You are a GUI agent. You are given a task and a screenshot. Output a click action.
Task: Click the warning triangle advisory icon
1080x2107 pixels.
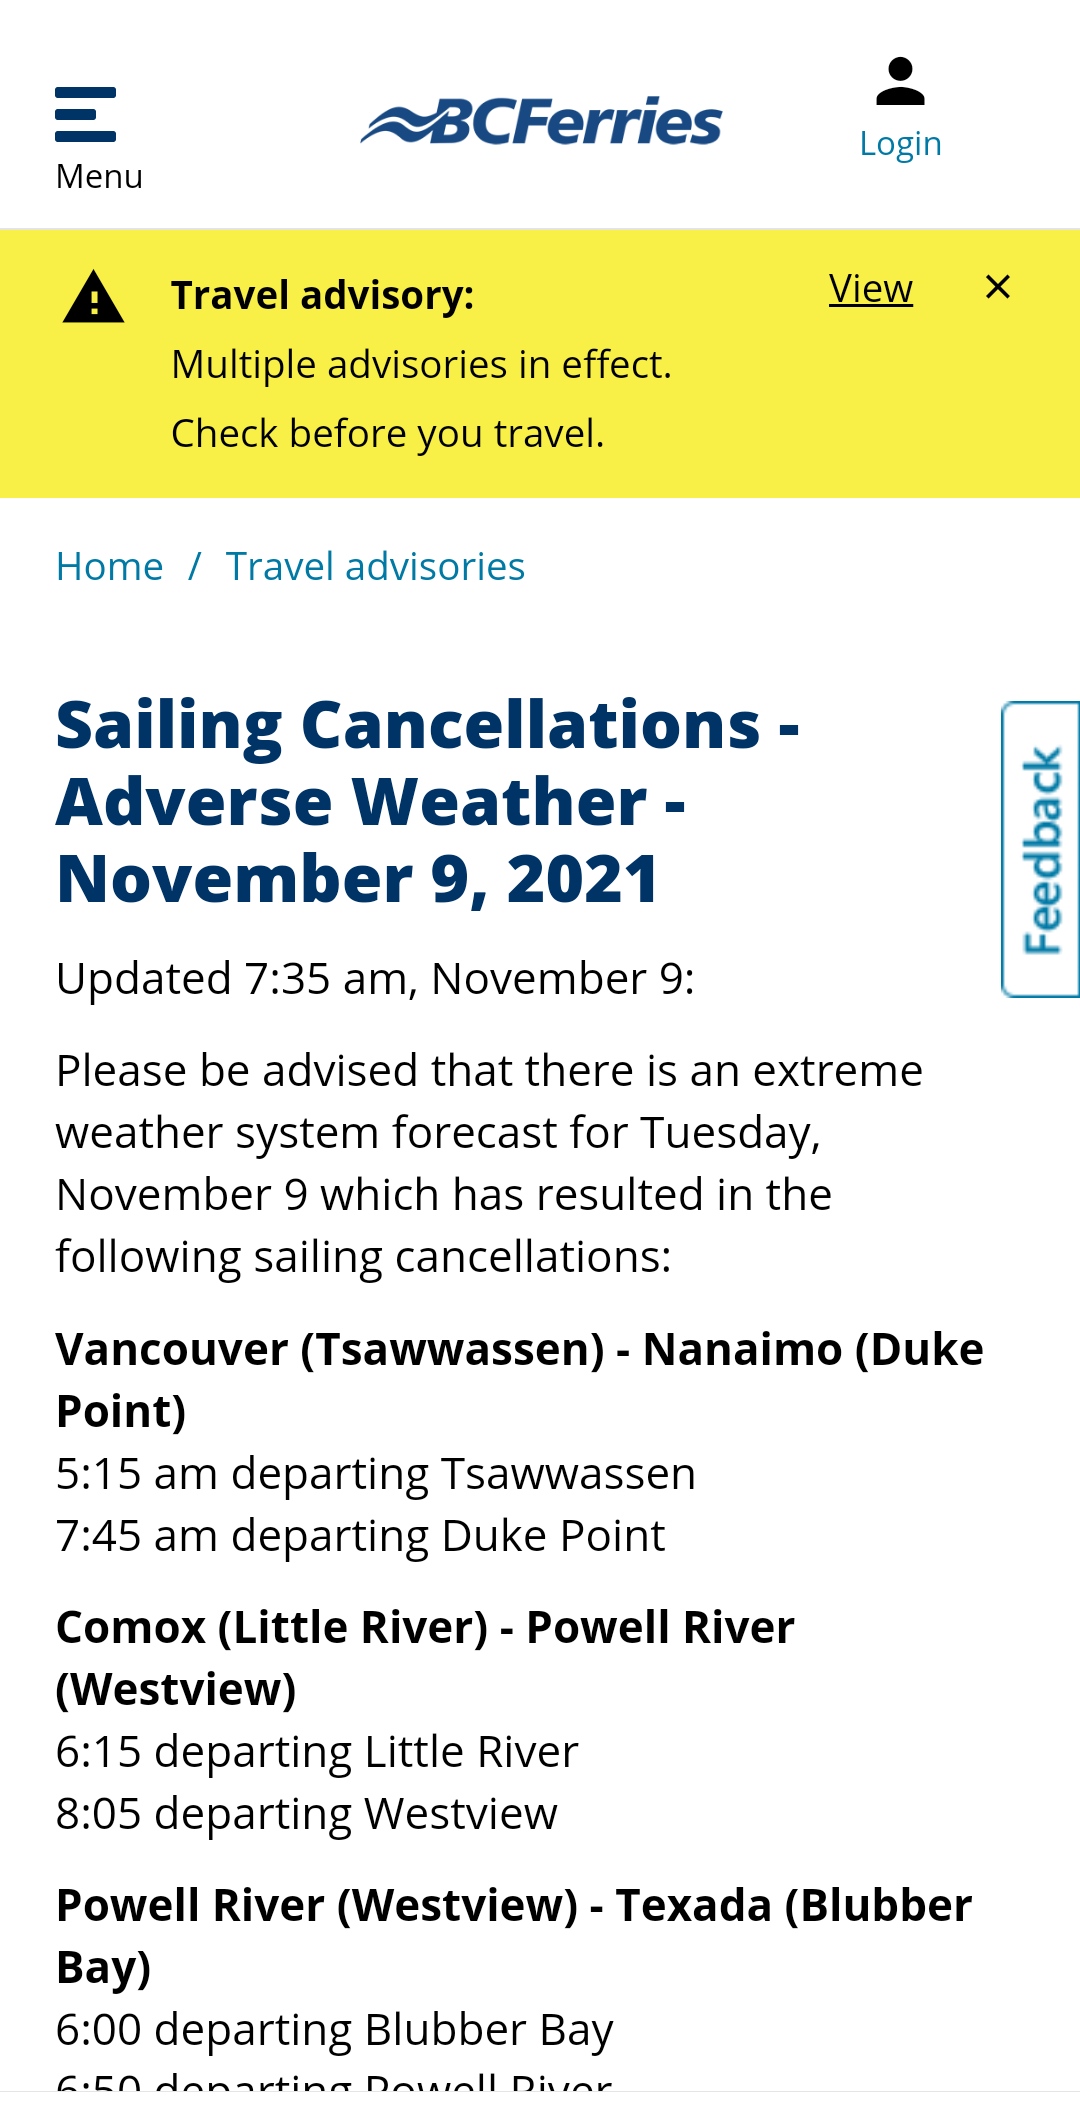tap(93, 297)
